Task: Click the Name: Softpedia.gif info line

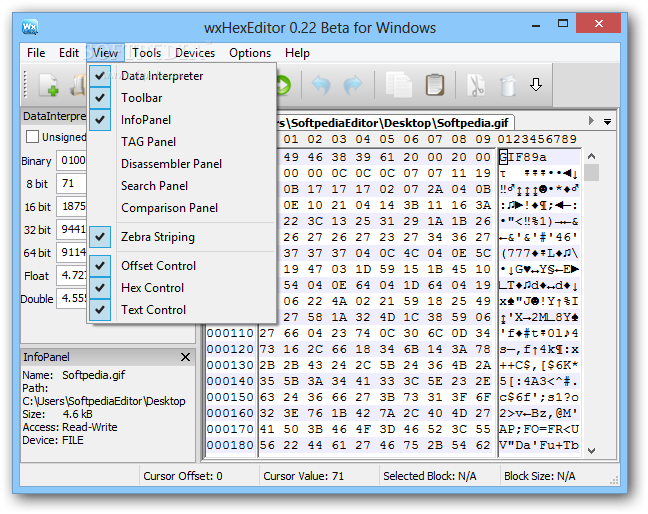Action: (x=74, y=375)
